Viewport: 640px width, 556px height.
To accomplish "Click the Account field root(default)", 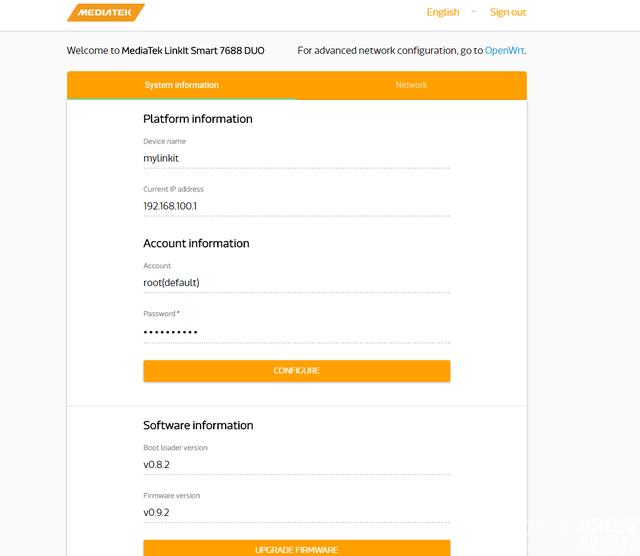I will tap(297, 282).
